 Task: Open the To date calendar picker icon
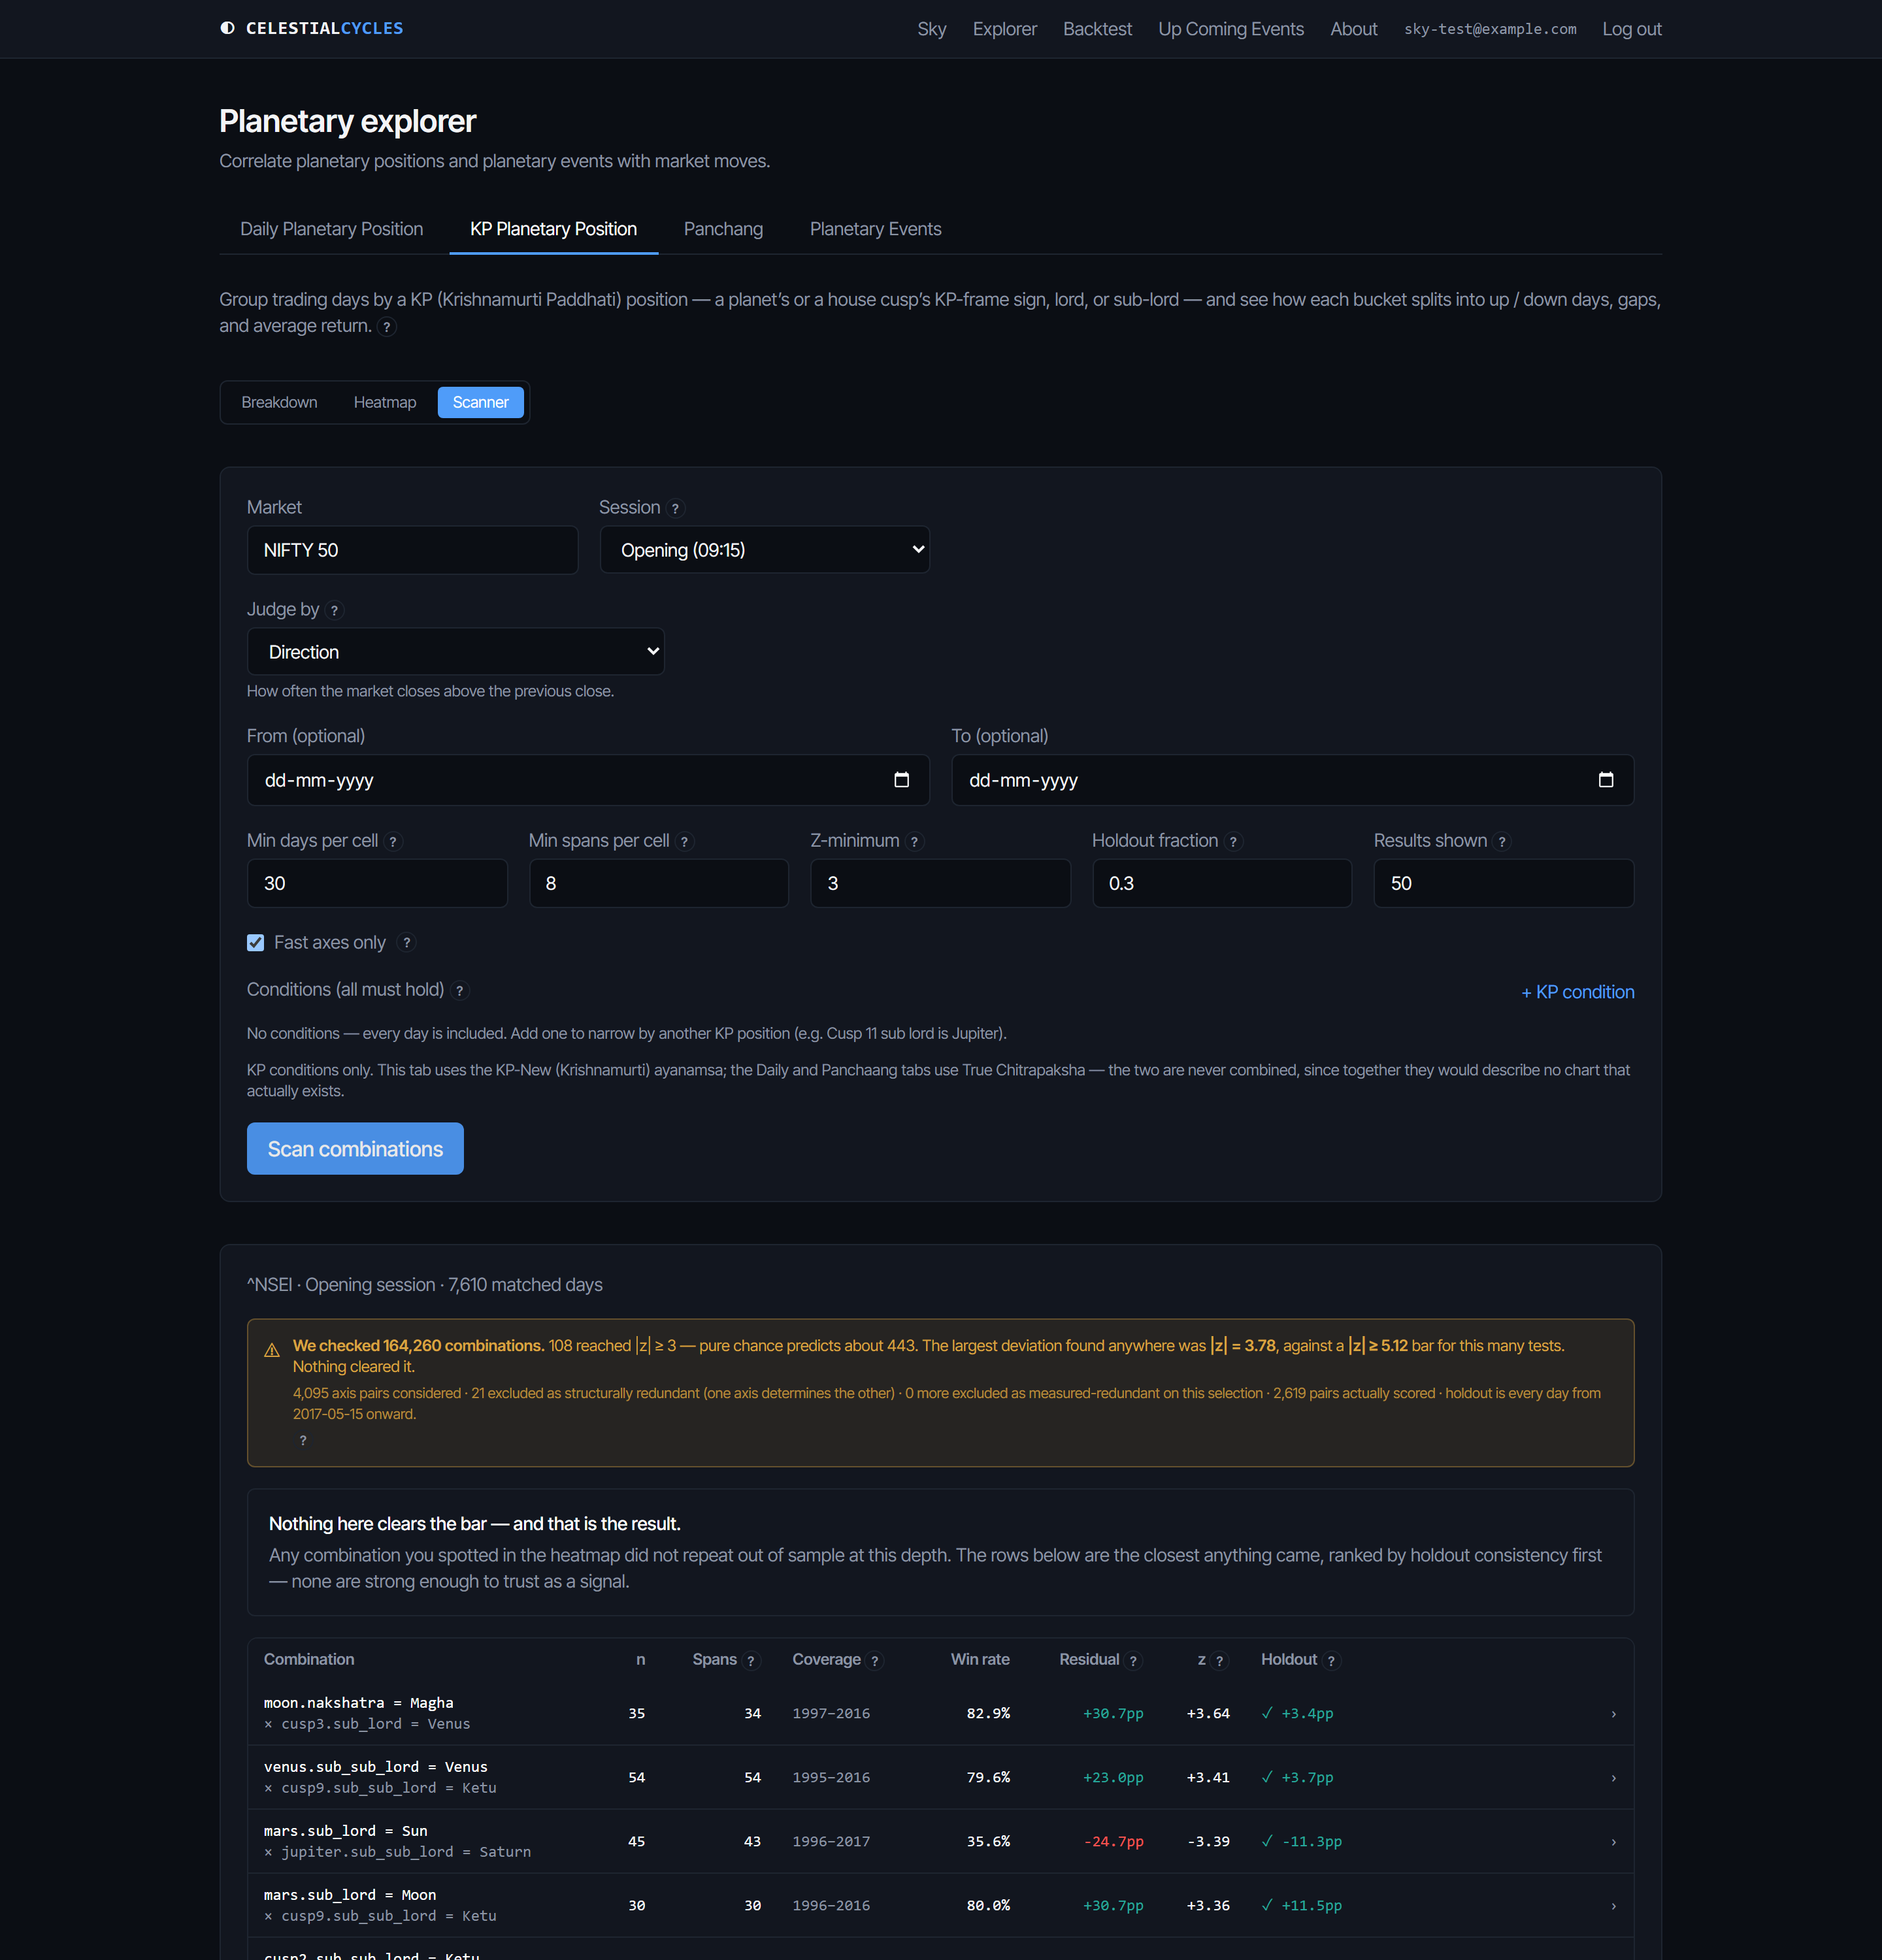[x=1606, y=780]
